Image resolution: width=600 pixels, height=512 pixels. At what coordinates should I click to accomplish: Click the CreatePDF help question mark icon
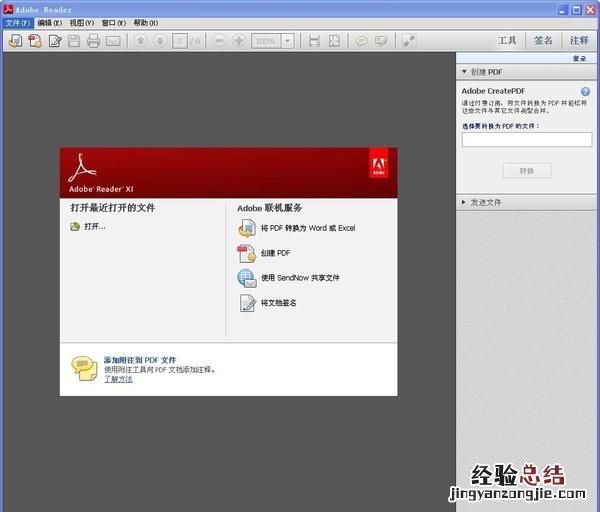(x=585, y=91)
